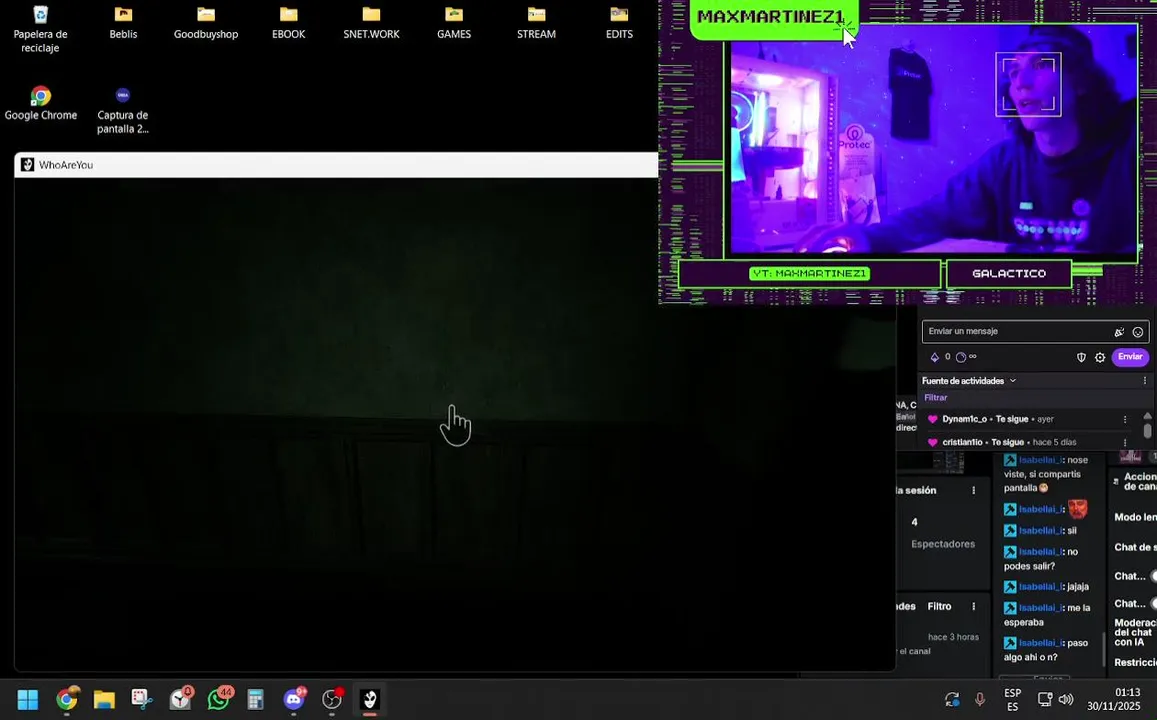
Task: Click the celebration icon in the message field
Action: [1119, 332]
